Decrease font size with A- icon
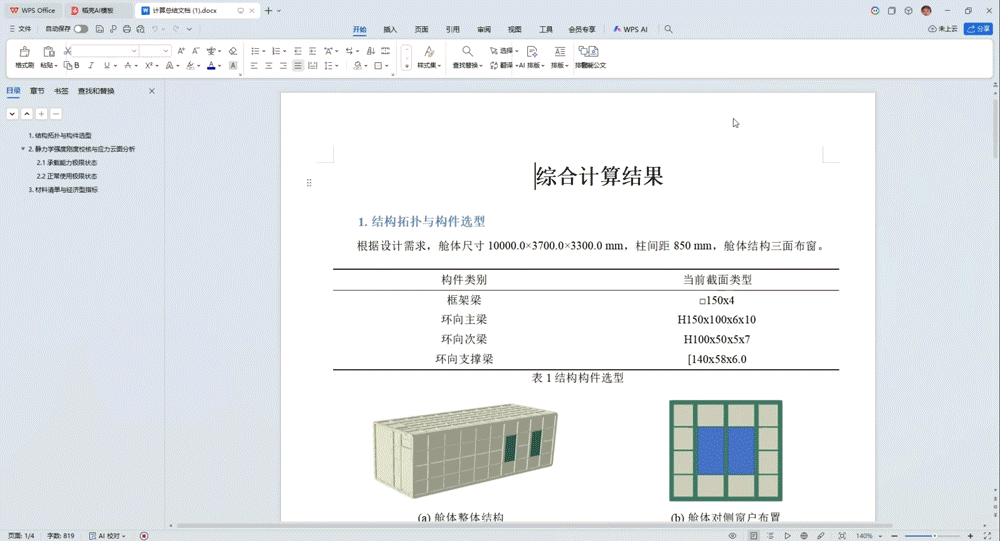The width and height of the screenshot is (1000, 541). click(x=196, y=51)
